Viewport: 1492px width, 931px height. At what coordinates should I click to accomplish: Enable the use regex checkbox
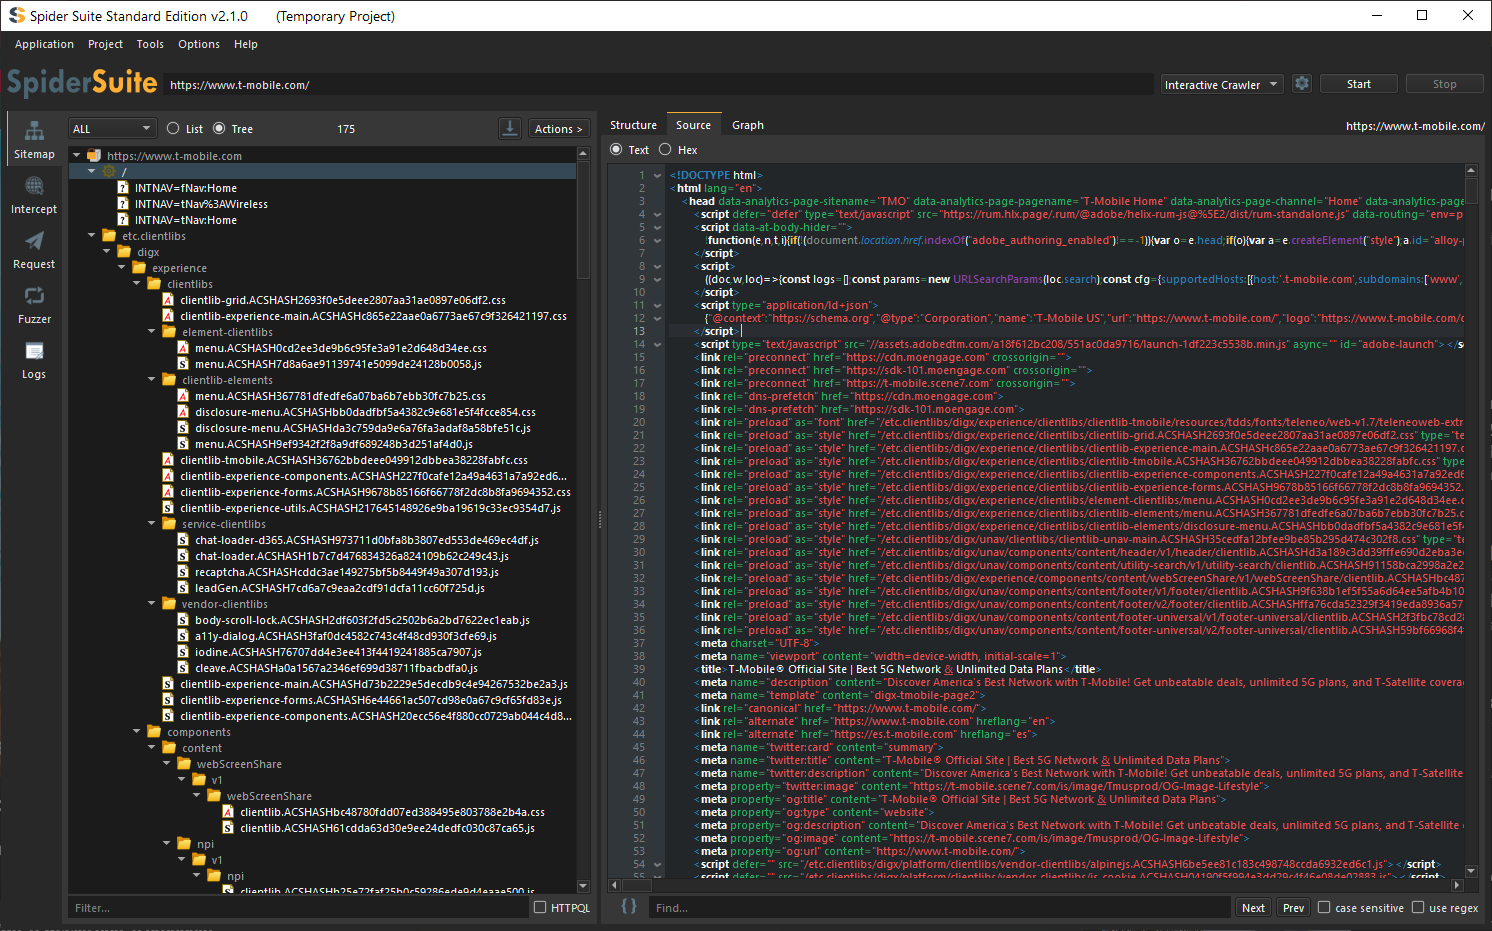(x=1418, y=907)
